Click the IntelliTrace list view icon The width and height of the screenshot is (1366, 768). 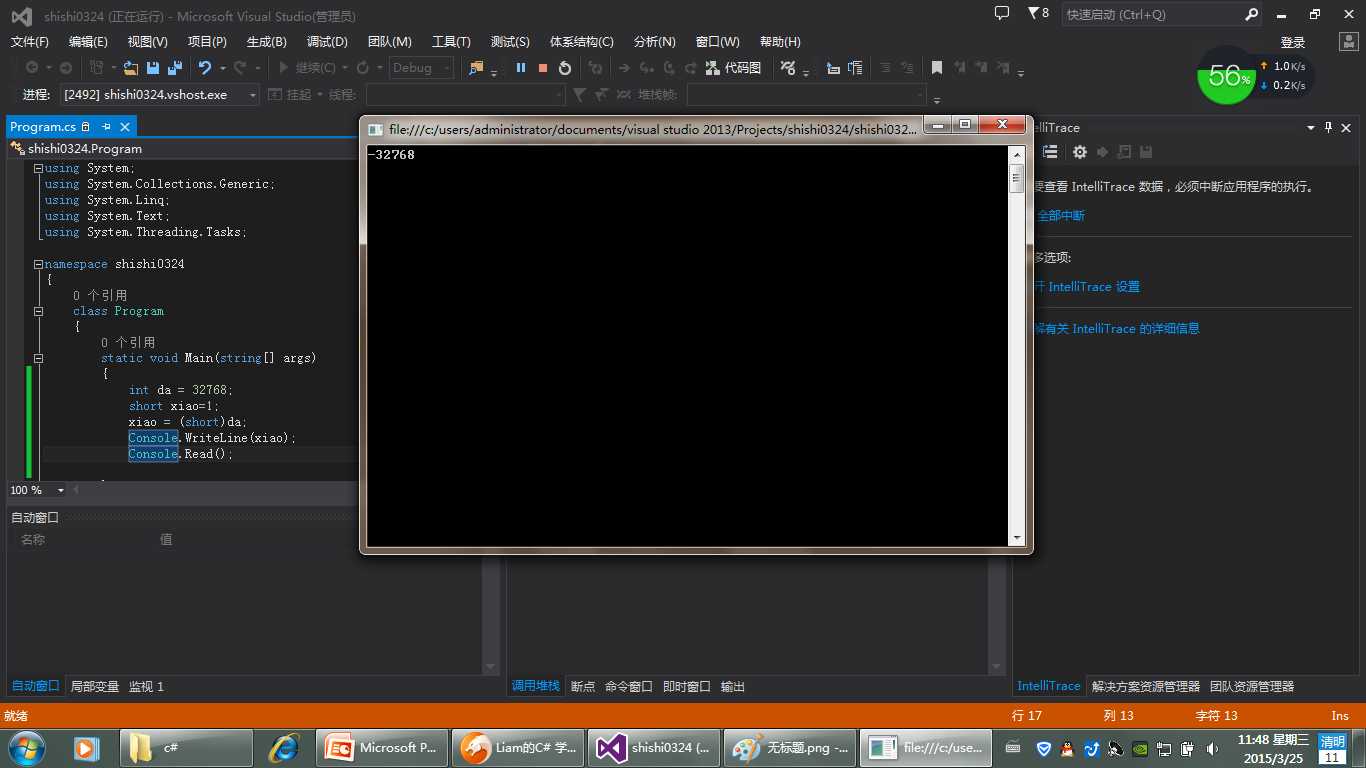tap(1050, 152)
